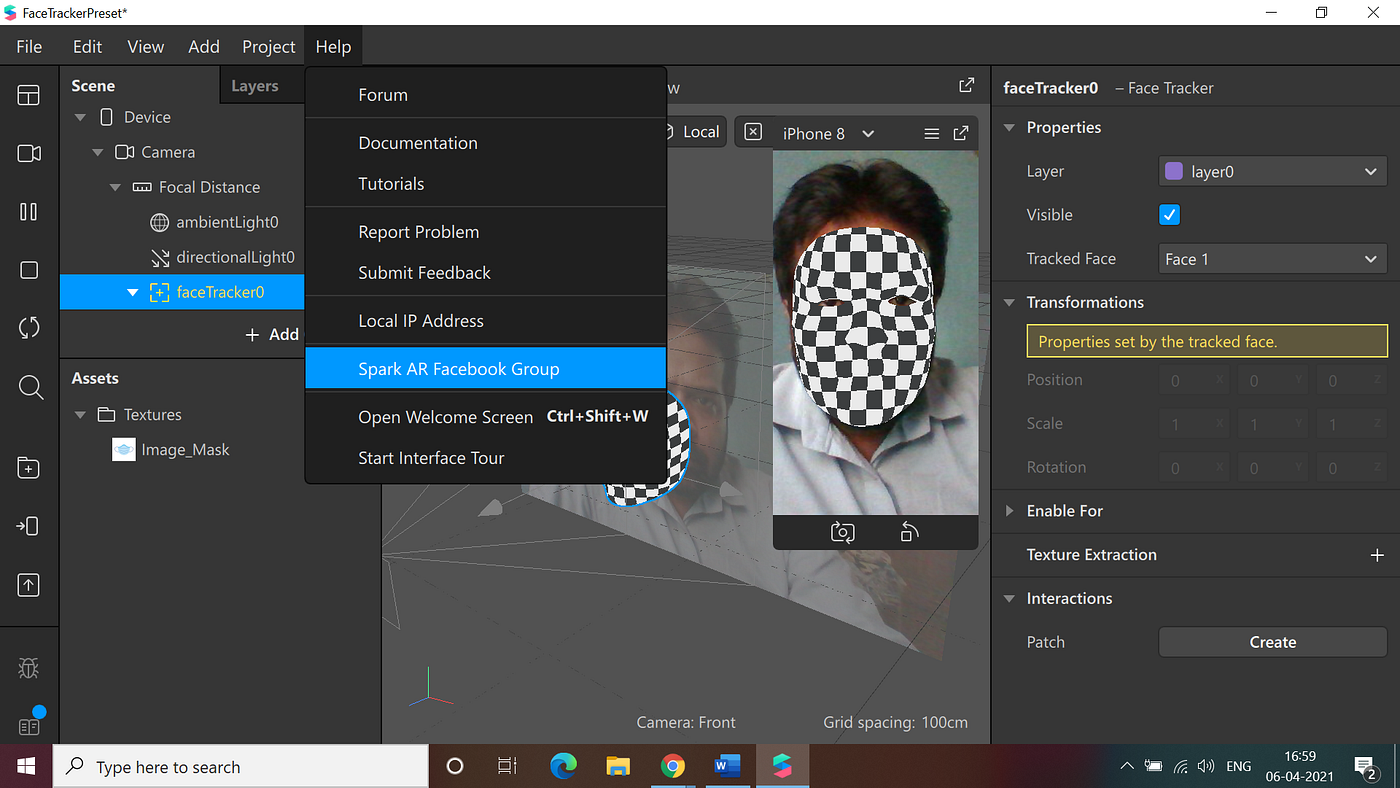Choose Documentation from the Help menu
This screenshot has width=1400, height=788.
click(x=418, y=143)
